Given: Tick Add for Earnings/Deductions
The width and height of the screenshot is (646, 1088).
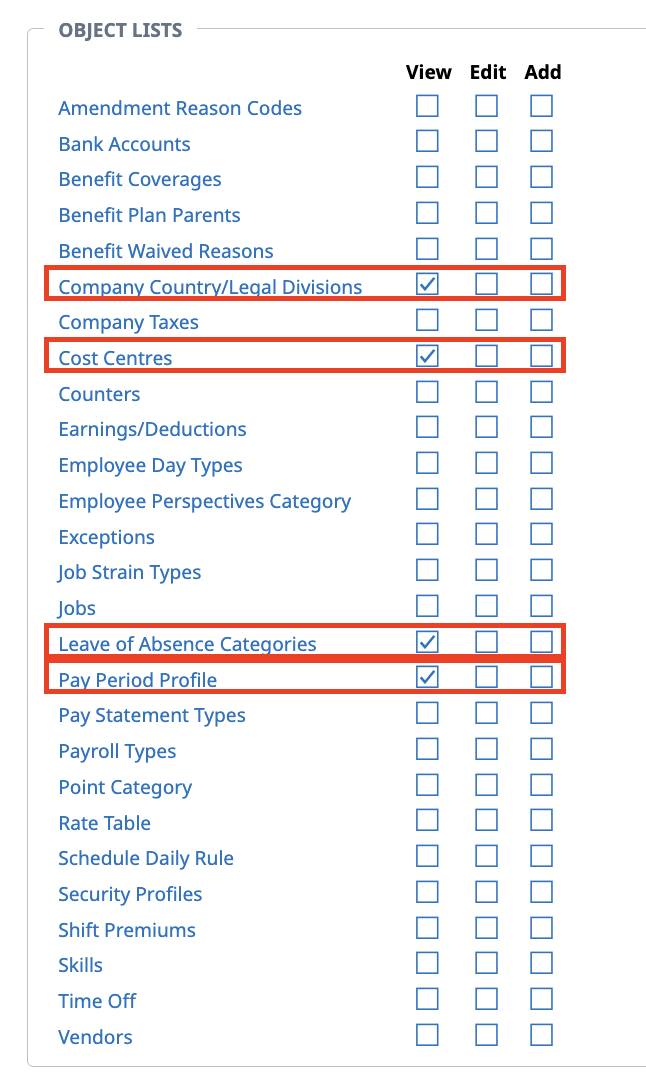Looking at the screenshot, I should [541, 427].
